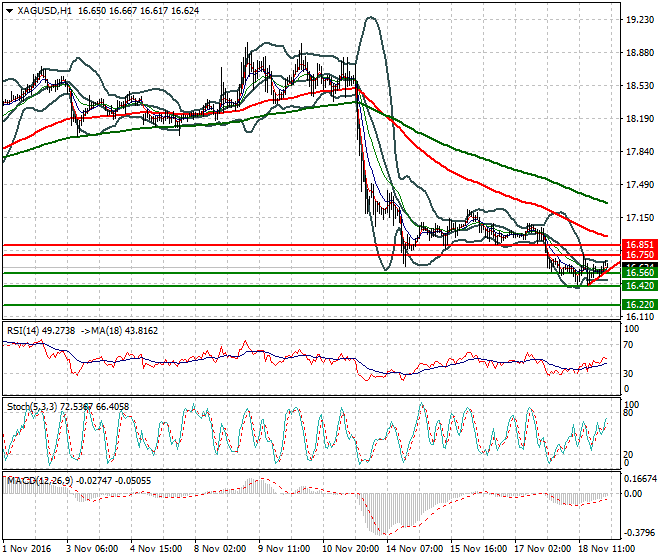This screenshot has width=660, height=560.
Task: Select the RSI 30 level label
Action: coord(628,373)
